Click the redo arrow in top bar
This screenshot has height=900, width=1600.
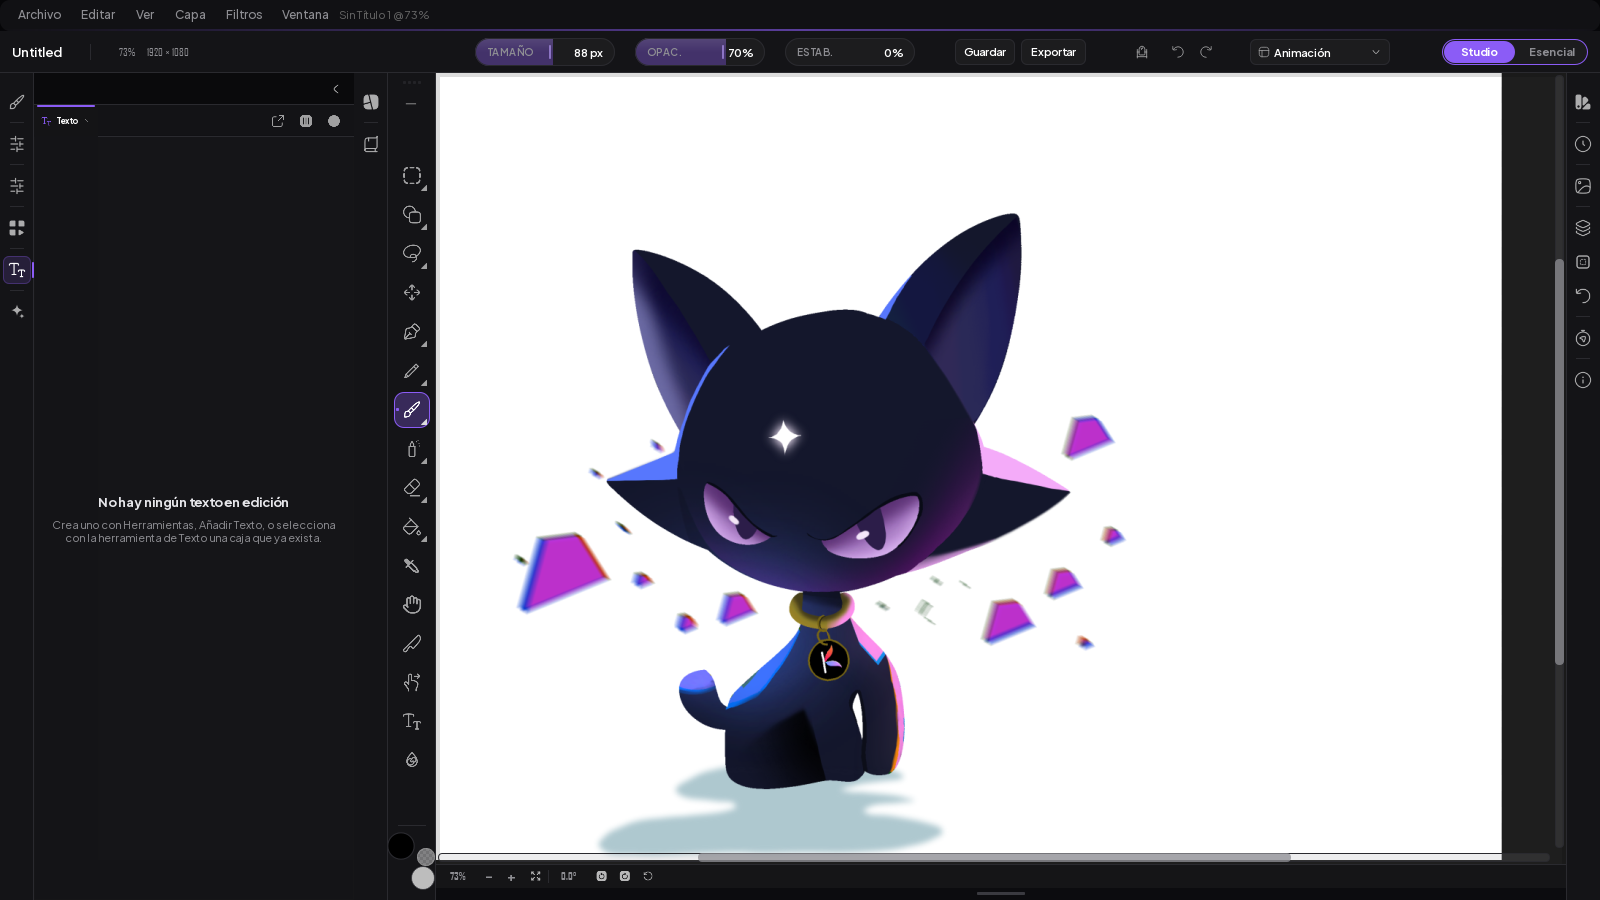(x=1206, y=52)
